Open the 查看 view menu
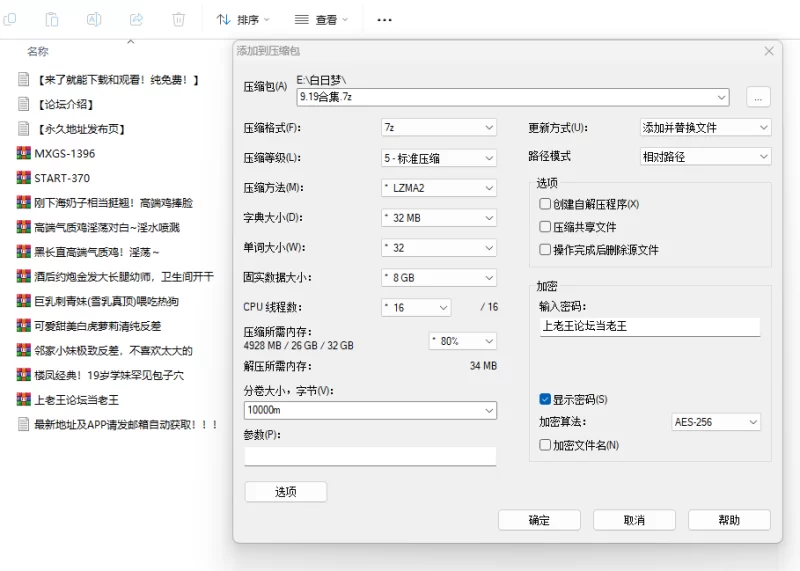 [321, 20]
